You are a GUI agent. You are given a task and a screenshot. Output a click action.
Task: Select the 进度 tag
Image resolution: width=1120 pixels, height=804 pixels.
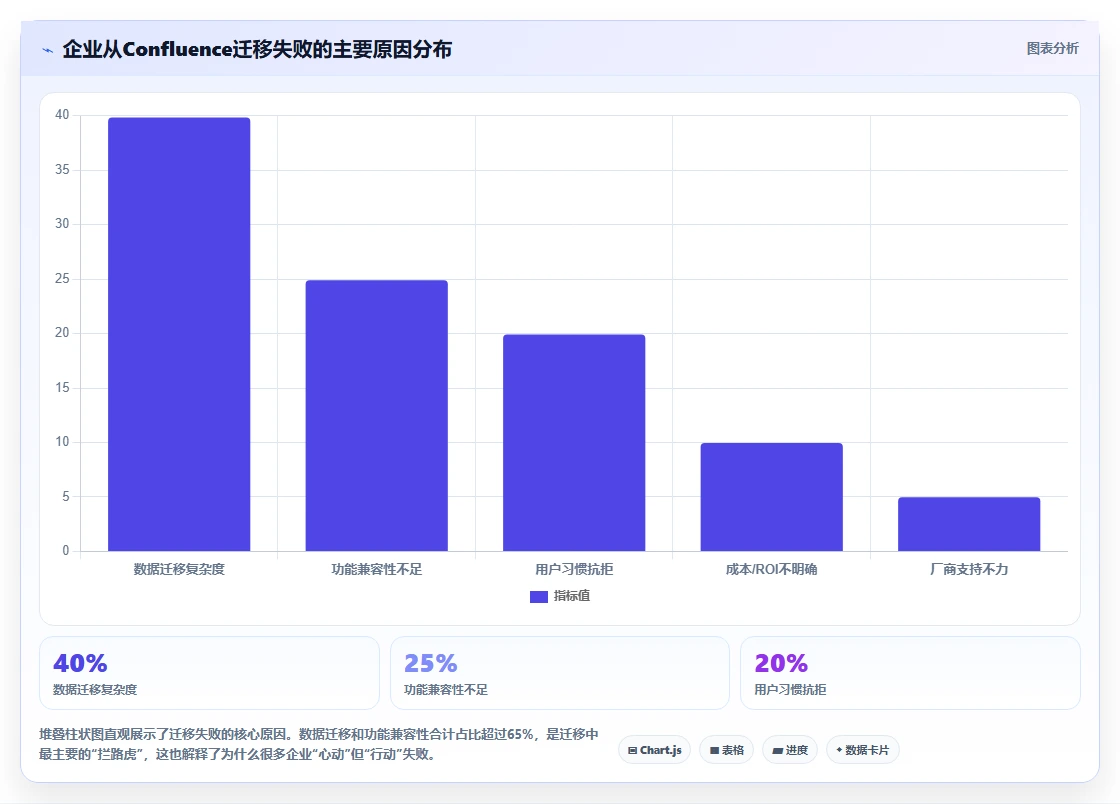(790, 750)
